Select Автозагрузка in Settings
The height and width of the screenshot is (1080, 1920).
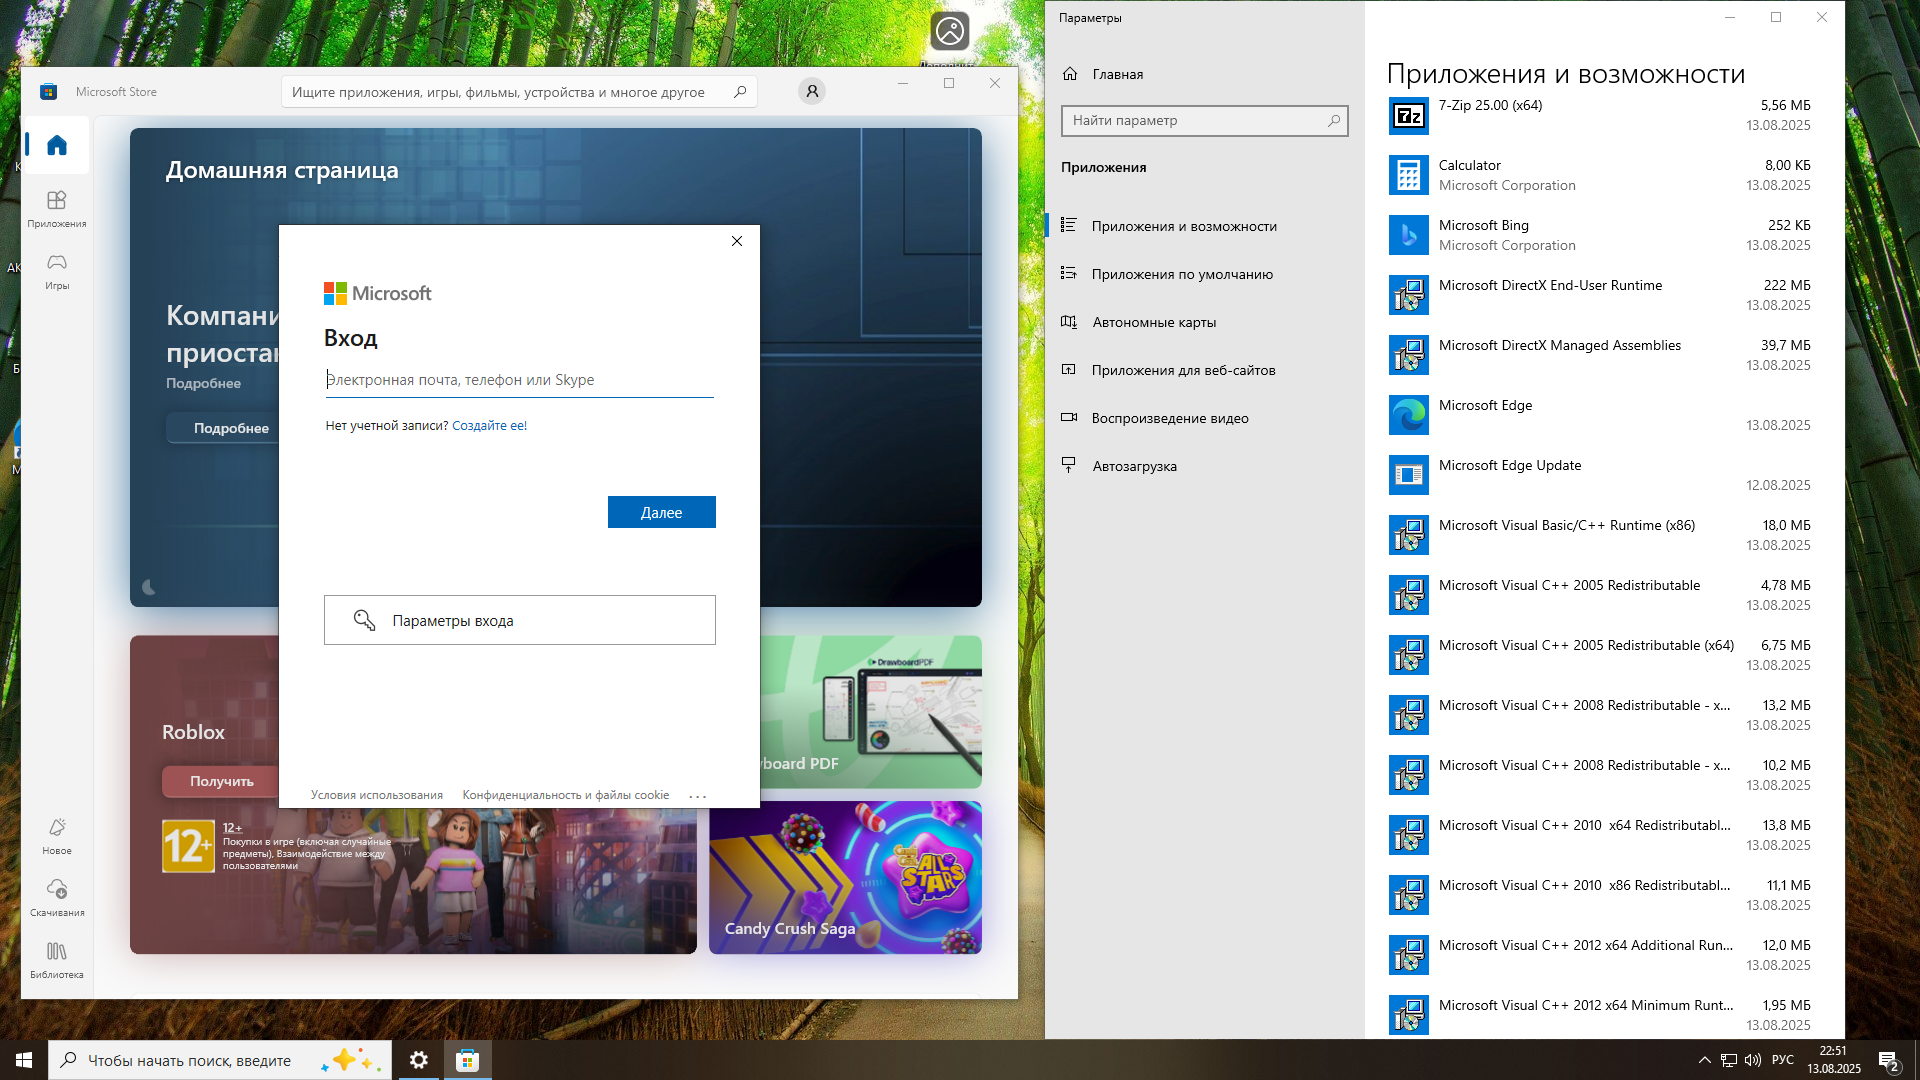pyautogui.click(x=1204, y=466)
